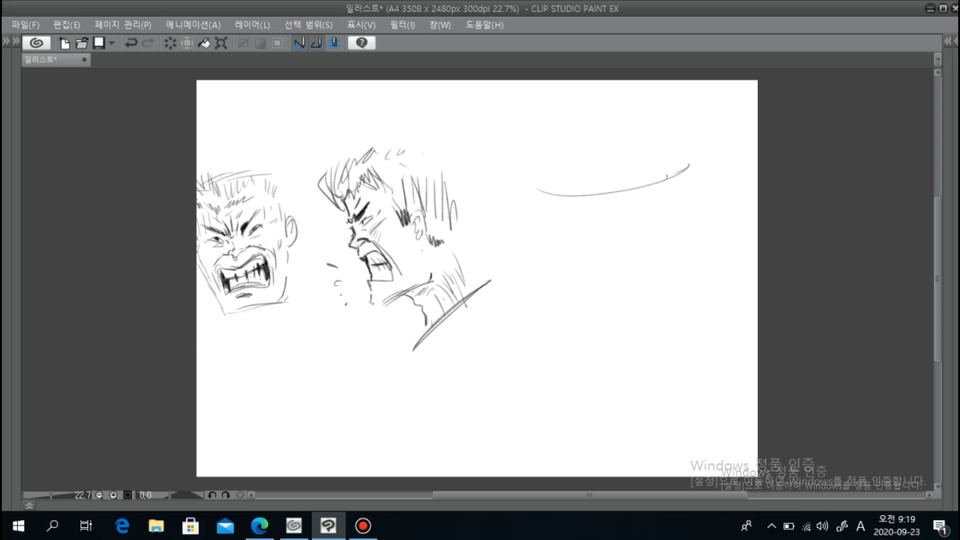Click zoom out button beside 22.7
This screenshot has width=960, height=540.
click(99, 495)
